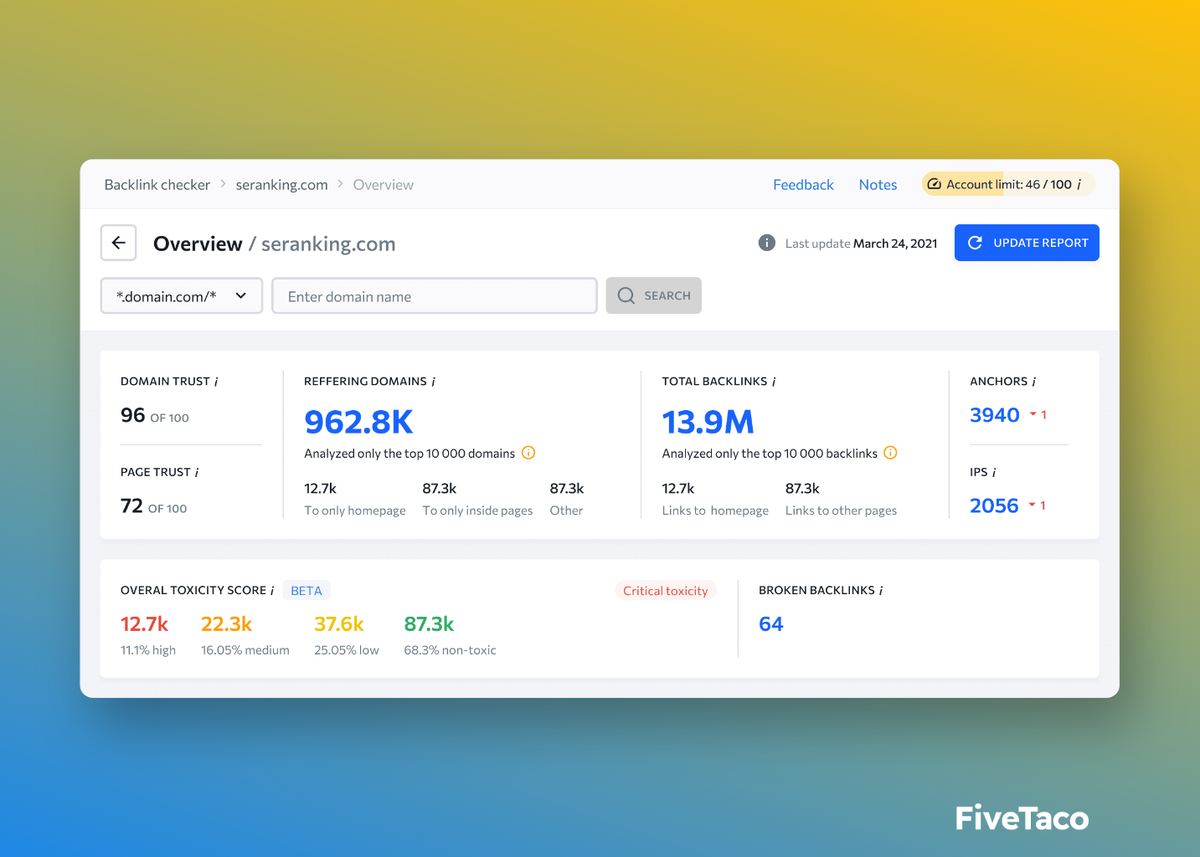Click the info icon next to Domain Trust
The image size is (1200, 857).
point(216,382)
